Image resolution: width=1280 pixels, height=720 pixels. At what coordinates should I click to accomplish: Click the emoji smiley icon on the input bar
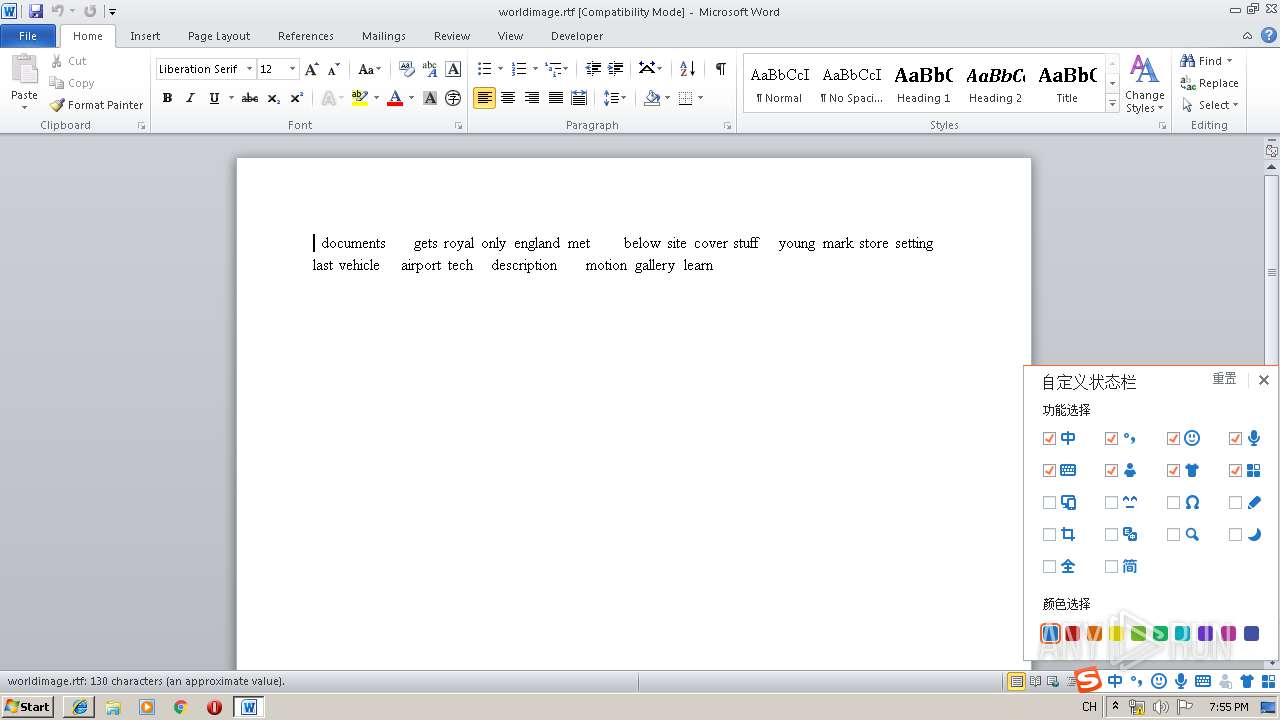[1159, 681]
